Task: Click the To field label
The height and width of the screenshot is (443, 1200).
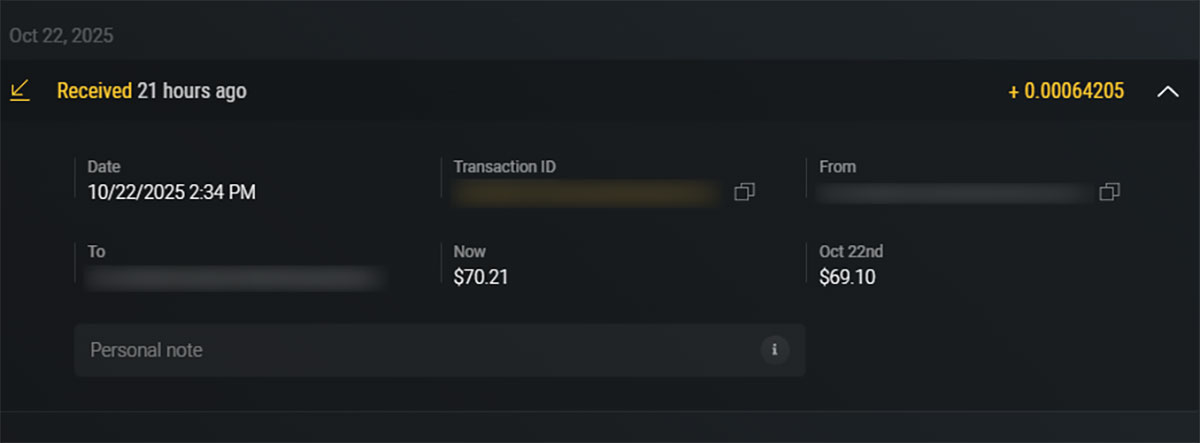Action: 96,251
